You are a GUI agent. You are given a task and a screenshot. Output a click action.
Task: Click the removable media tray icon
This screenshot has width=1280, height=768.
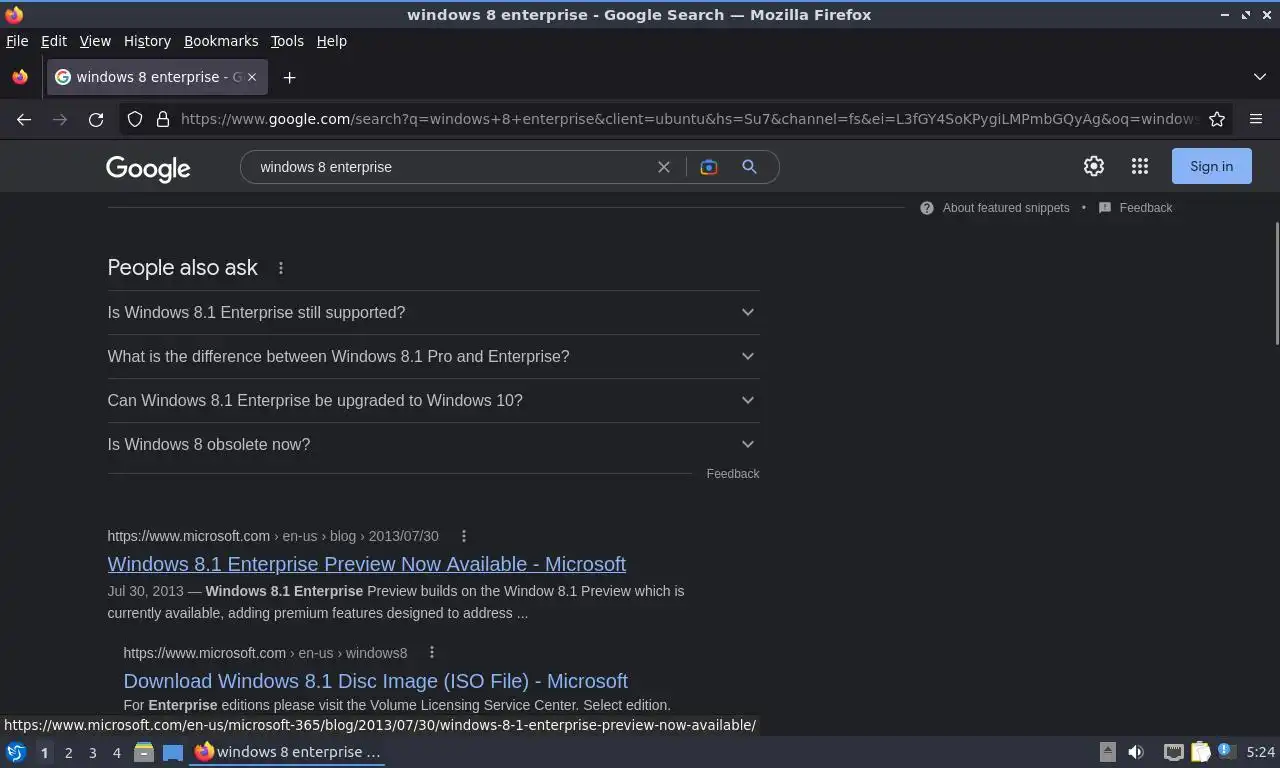pos(1107,752)
